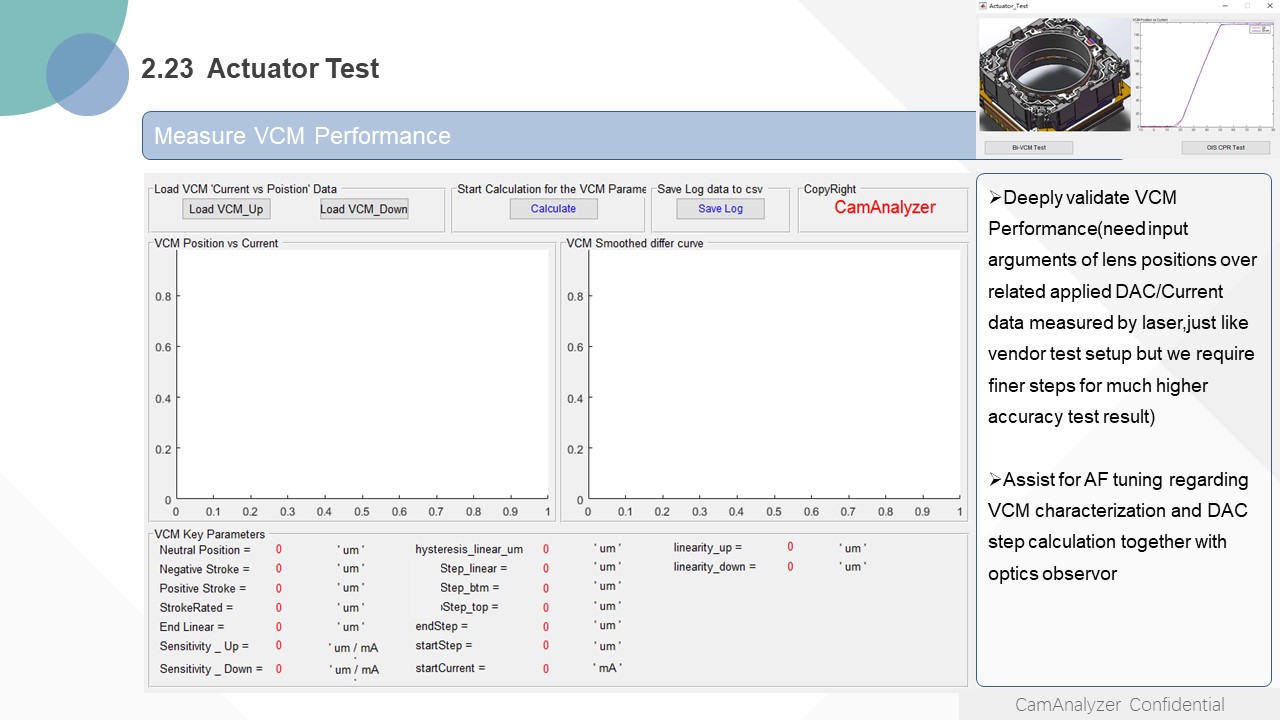The width and height of the screenshot is (1280, 720).
Task: Select the StrokeRated value
Action: tap(278, 607)
